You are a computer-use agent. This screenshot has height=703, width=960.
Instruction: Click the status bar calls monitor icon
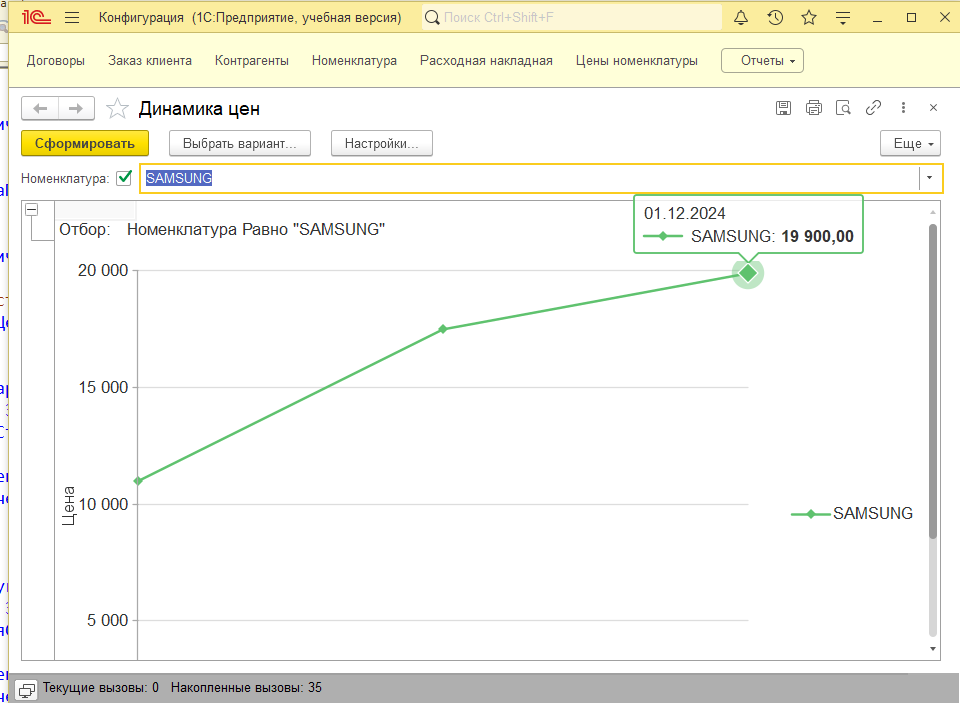(x=27, y=690)
